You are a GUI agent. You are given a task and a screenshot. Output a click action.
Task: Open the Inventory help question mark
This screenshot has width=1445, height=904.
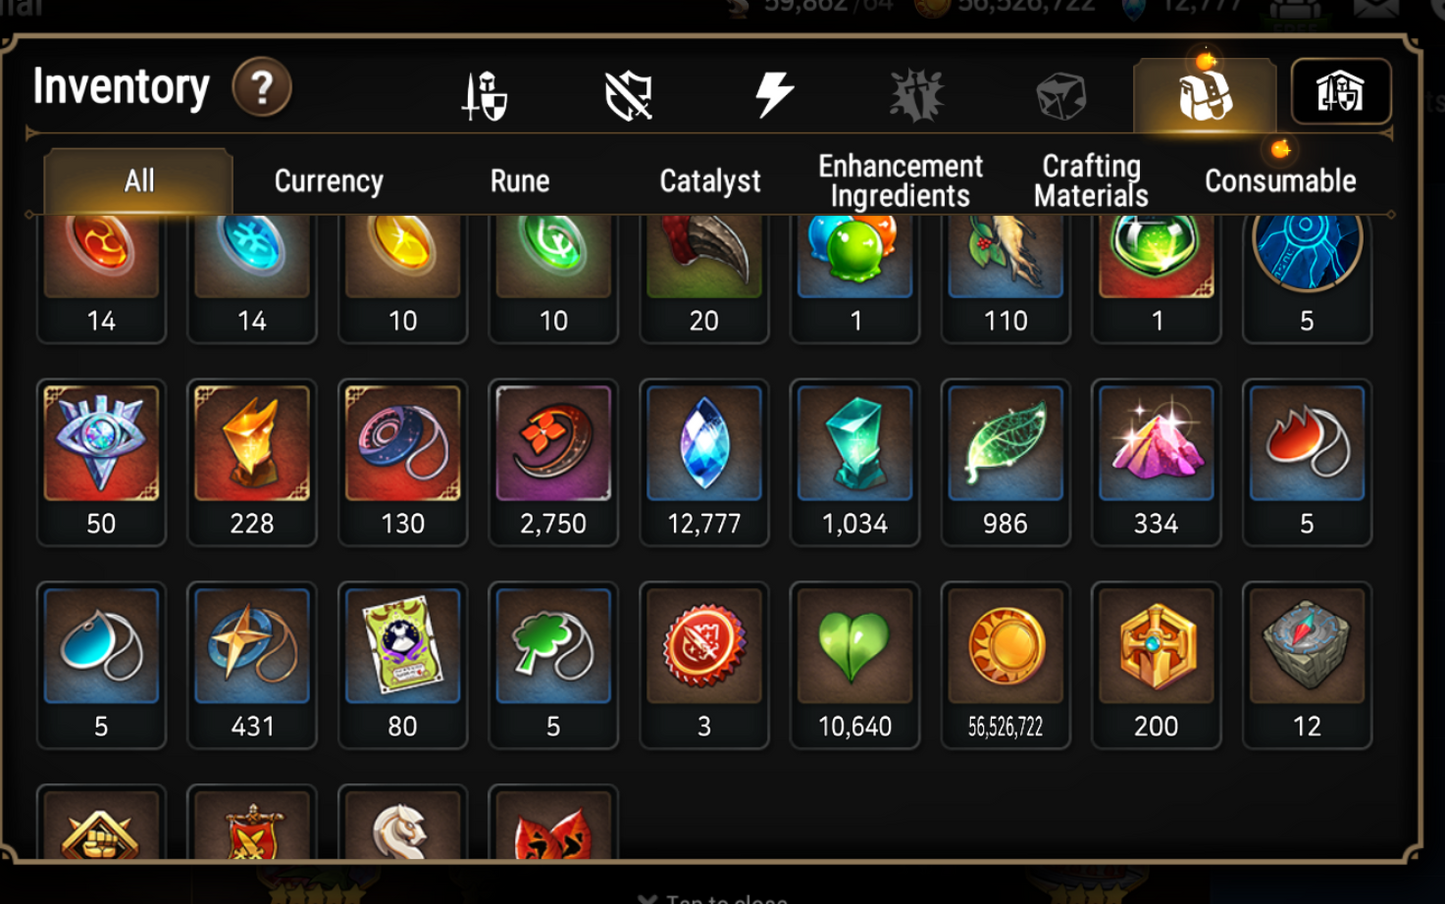[x=262, y=88]
